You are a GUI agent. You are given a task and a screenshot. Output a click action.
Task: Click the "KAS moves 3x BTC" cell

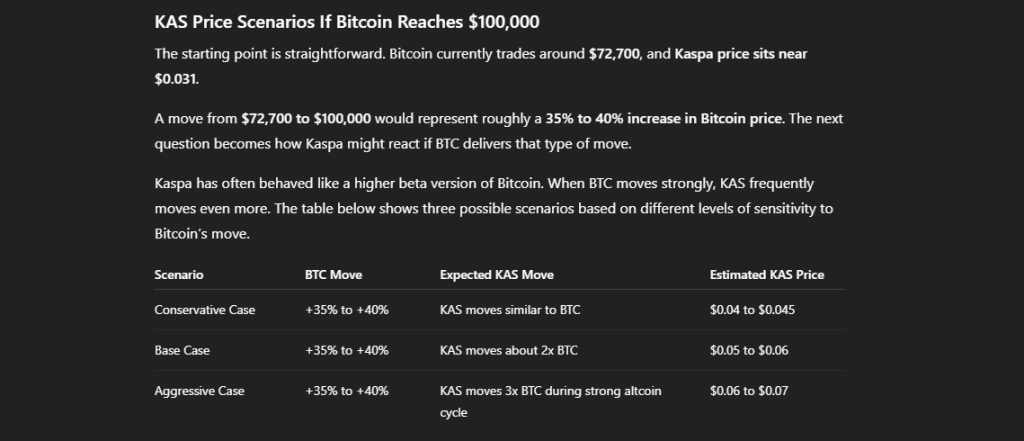(x=550, y=391)
